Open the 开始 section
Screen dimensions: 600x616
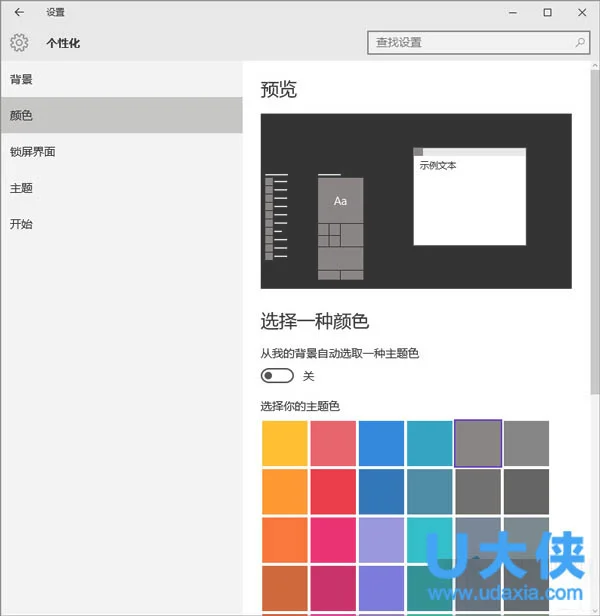(121, 224)
